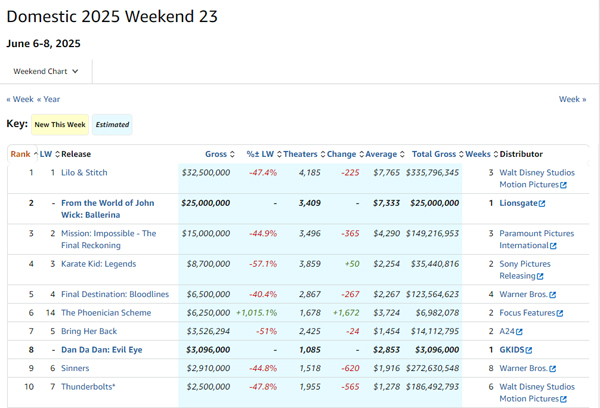Click the Estimated key badge
The image size is (600, 408).
[x=112, y=124]
